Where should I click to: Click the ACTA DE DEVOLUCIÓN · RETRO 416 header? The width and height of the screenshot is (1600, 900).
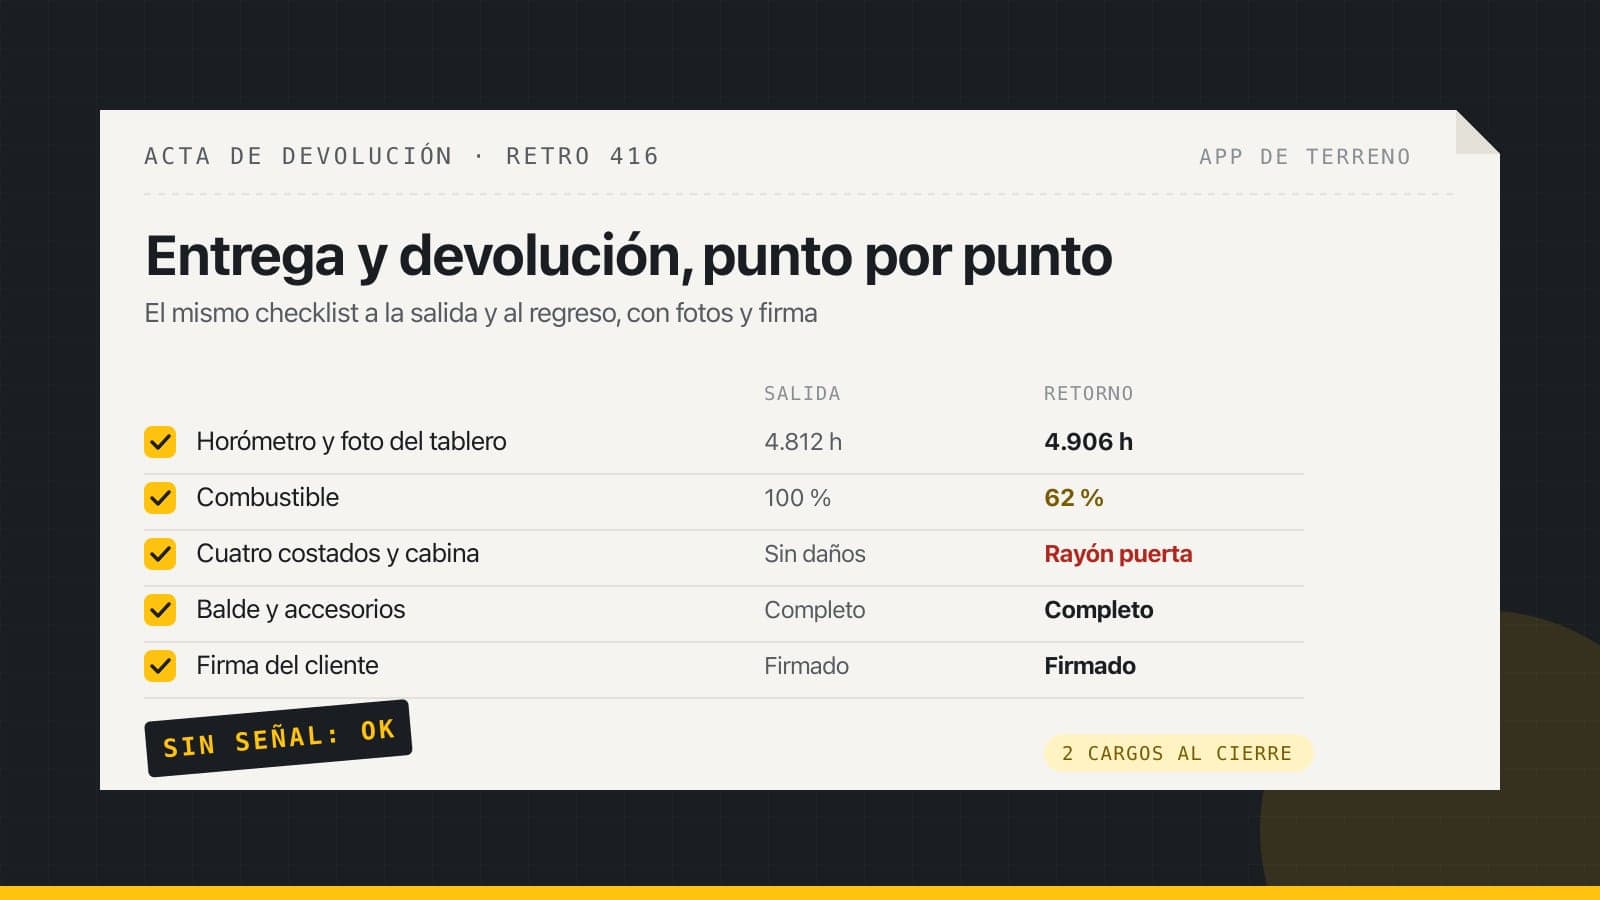[x=401, y=156]
